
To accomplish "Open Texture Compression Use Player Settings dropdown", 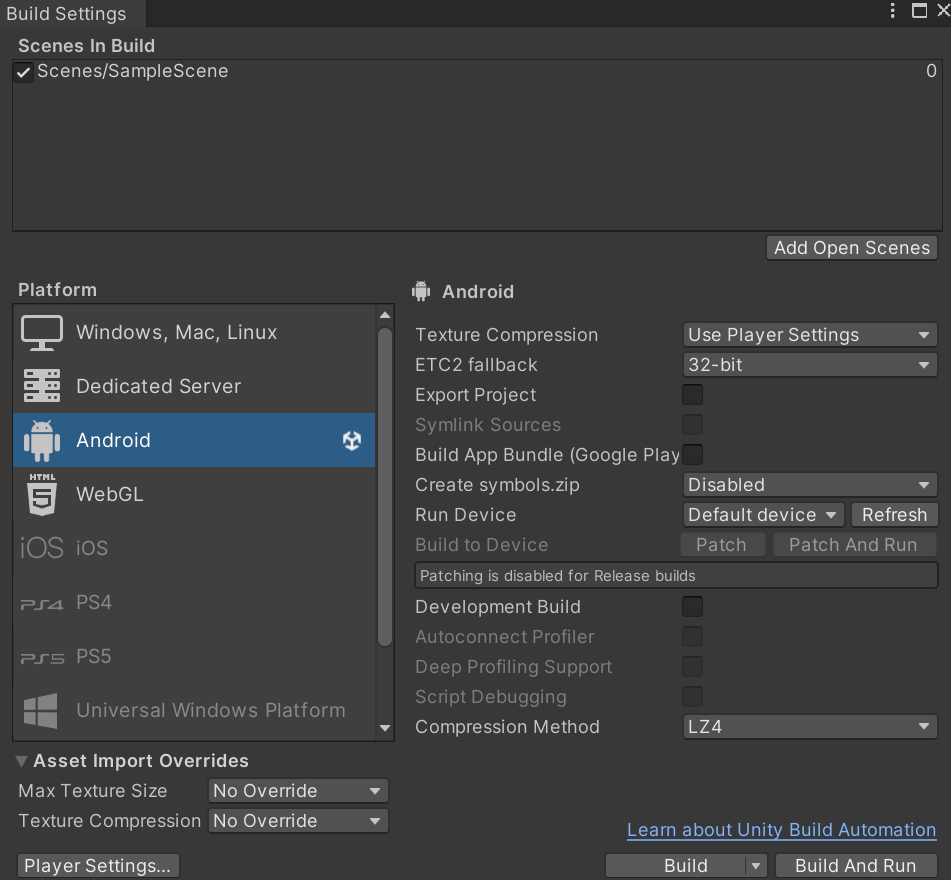I will [x=810, y=335].
